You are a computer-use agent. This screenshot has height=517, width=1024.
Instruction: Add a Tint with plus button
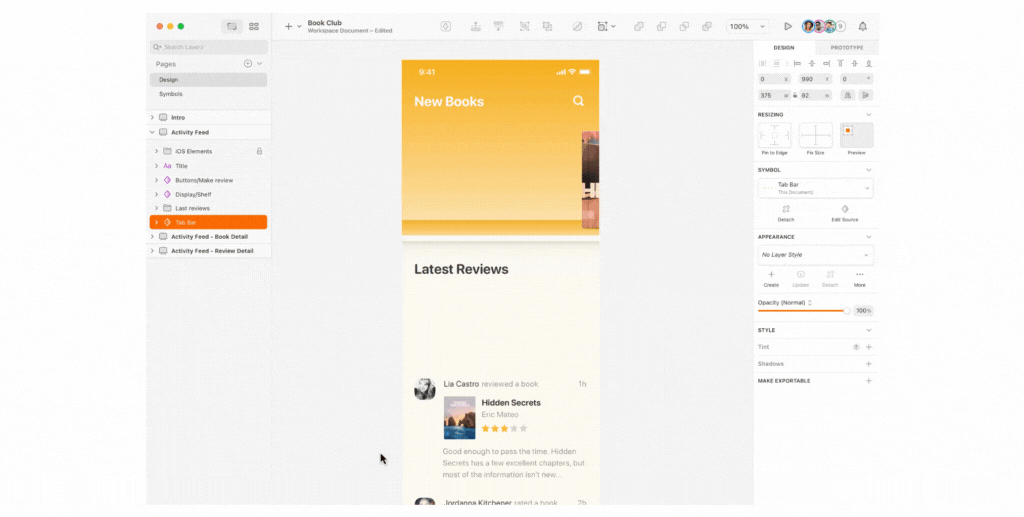[869, 347]
